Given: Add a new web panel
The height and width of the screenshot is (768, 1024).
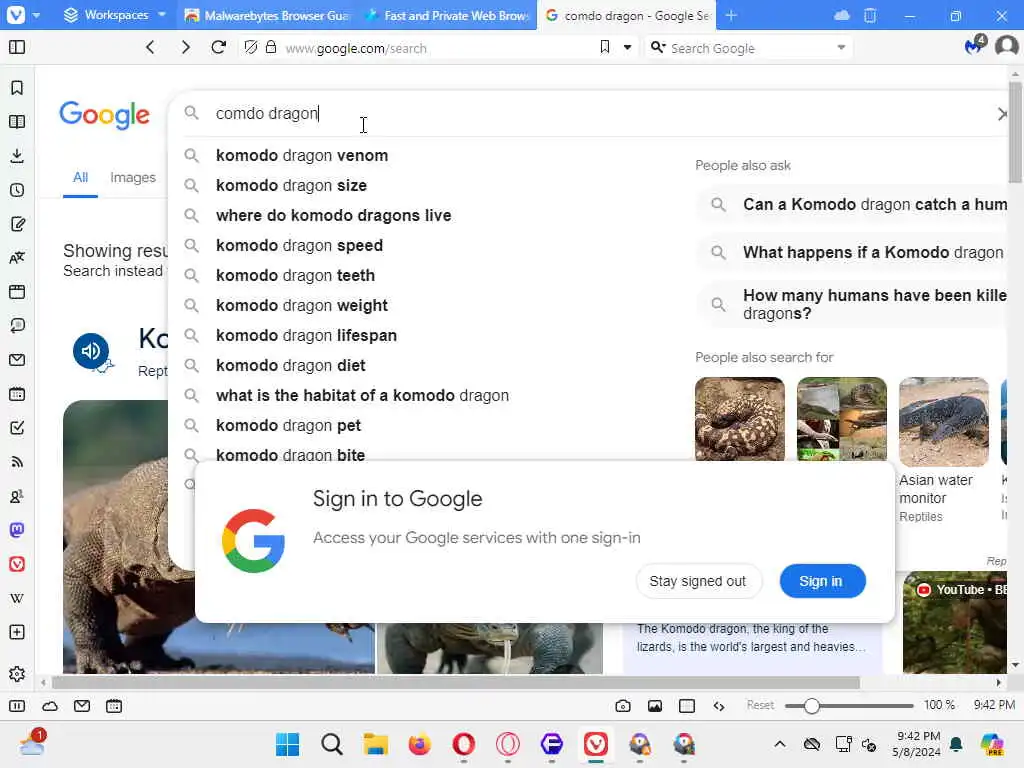Looking at the screenshot, I should pos(17,632).
